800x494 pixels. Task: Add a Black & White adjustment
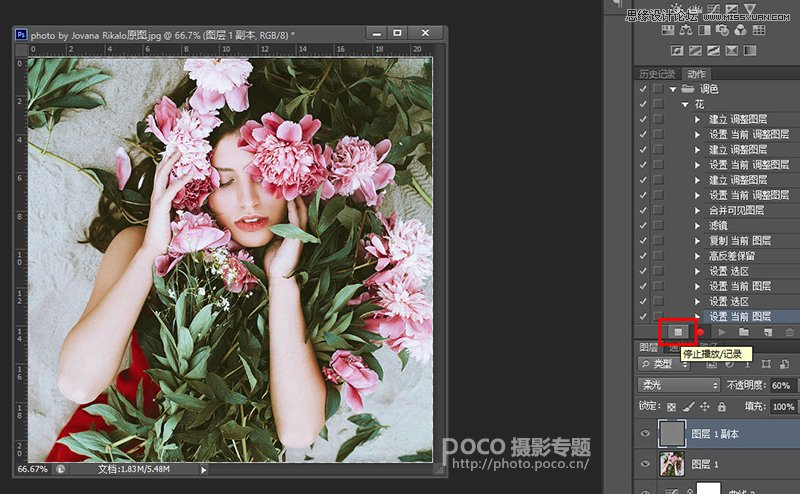click(x=704, y=30)
